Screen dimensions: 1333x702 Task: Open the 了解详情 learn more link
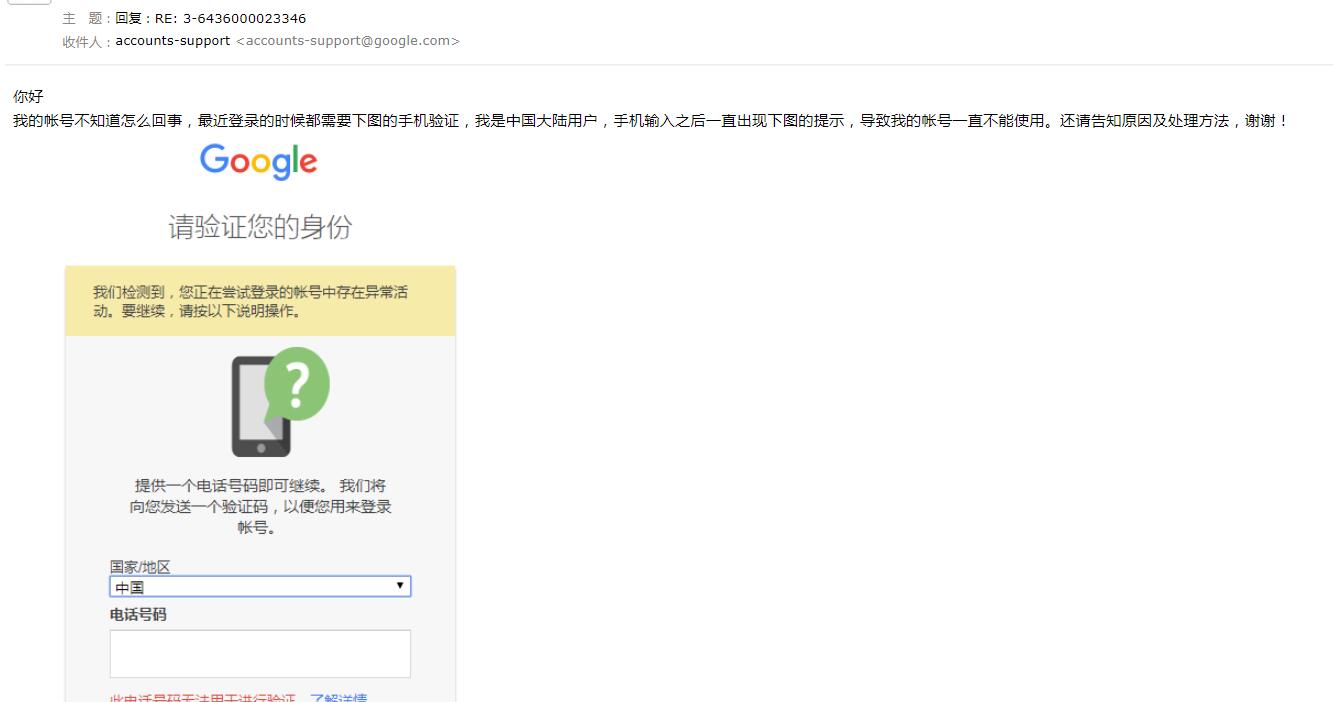338,697
